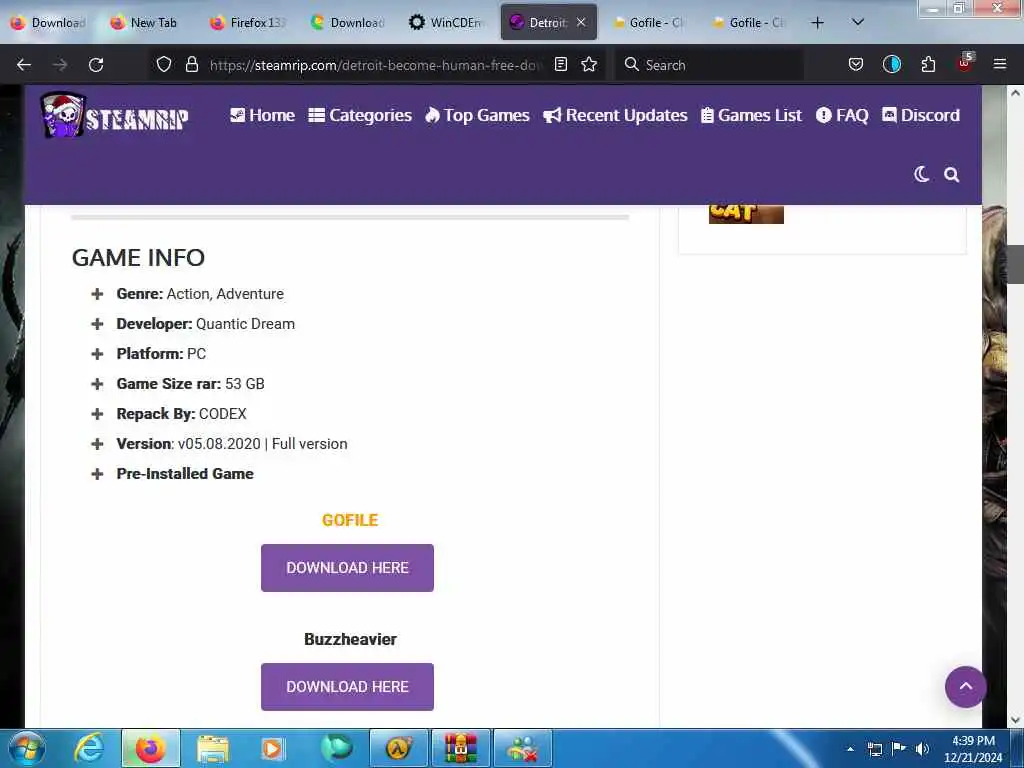Click the 'Pre-Installed Game' text
The height and width of the screenshot is (768, 1024).
click(x=185, y=474)
